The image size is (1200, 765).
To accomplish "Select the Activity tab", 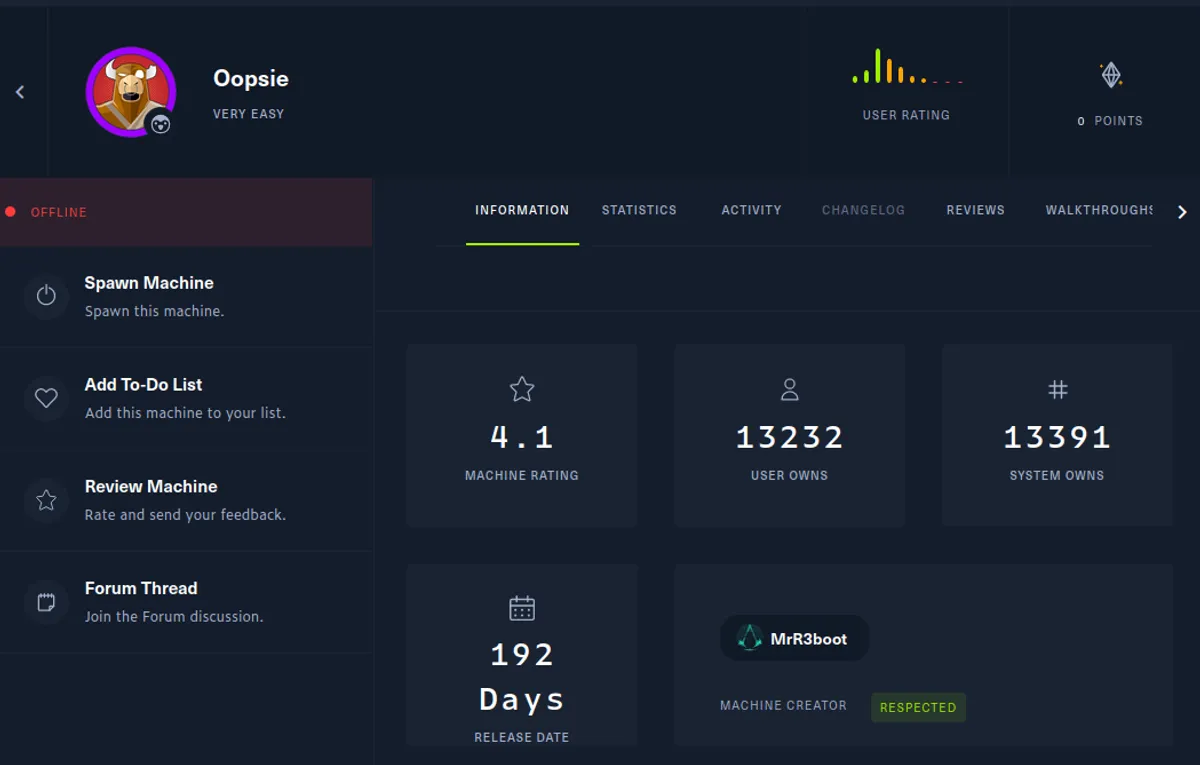I will click(751, 210).
